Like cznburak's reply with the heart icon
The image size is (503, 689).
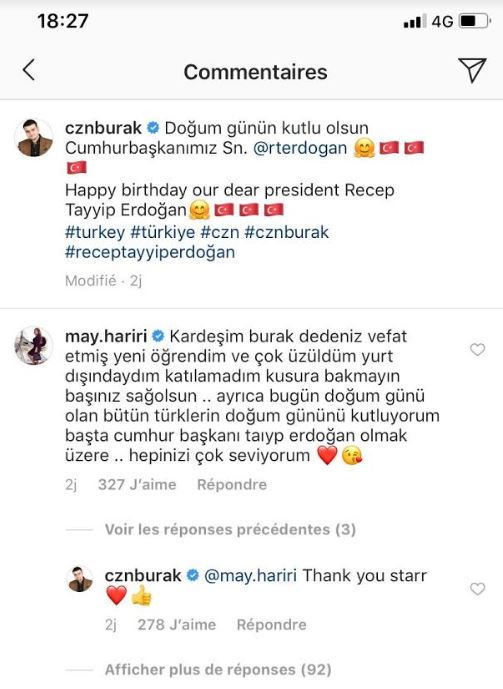[478, 589]
